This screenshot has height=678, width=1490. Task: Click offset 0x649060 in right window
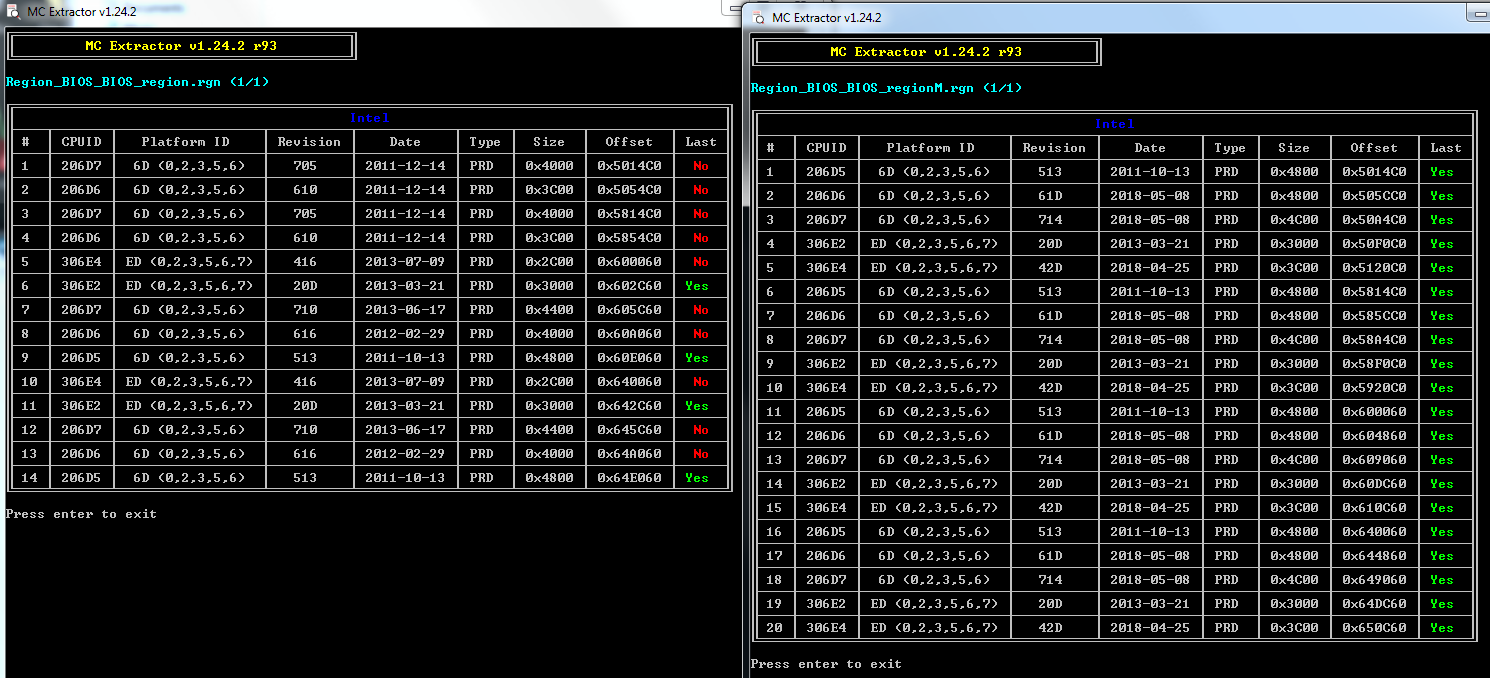(x=1374, y=580)
